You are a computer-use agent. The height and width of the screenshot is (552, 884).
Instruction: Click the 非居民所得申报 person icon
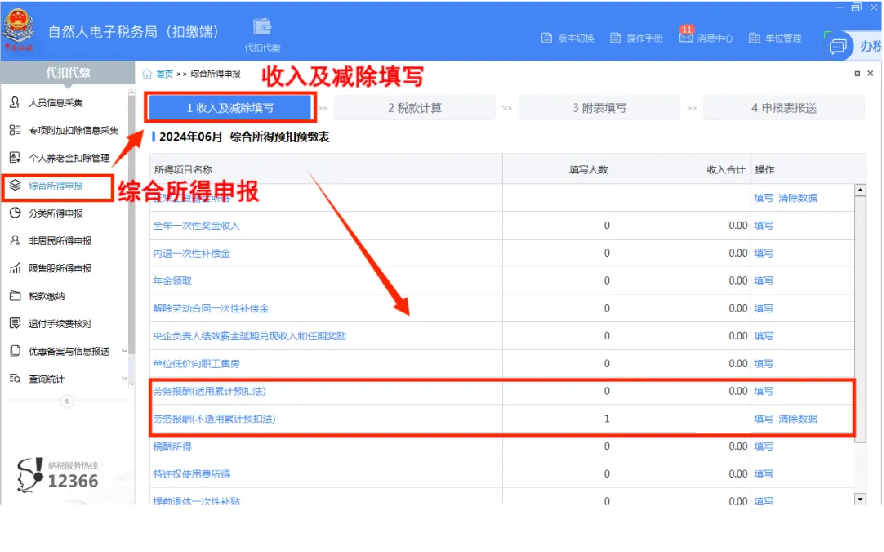coord(15,240)
